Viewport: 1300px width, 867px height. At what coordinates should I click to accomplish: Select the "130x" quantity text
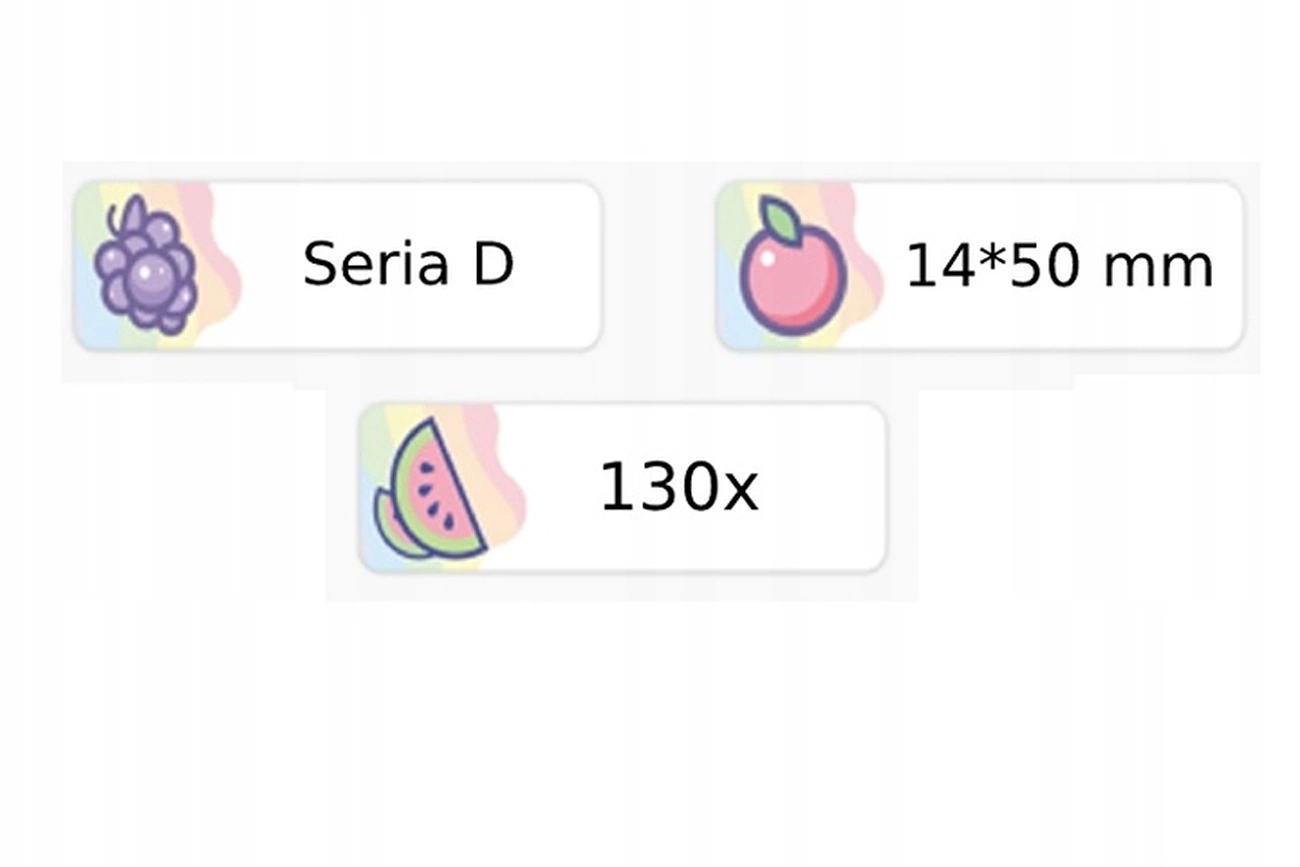(x=678, y=489)
